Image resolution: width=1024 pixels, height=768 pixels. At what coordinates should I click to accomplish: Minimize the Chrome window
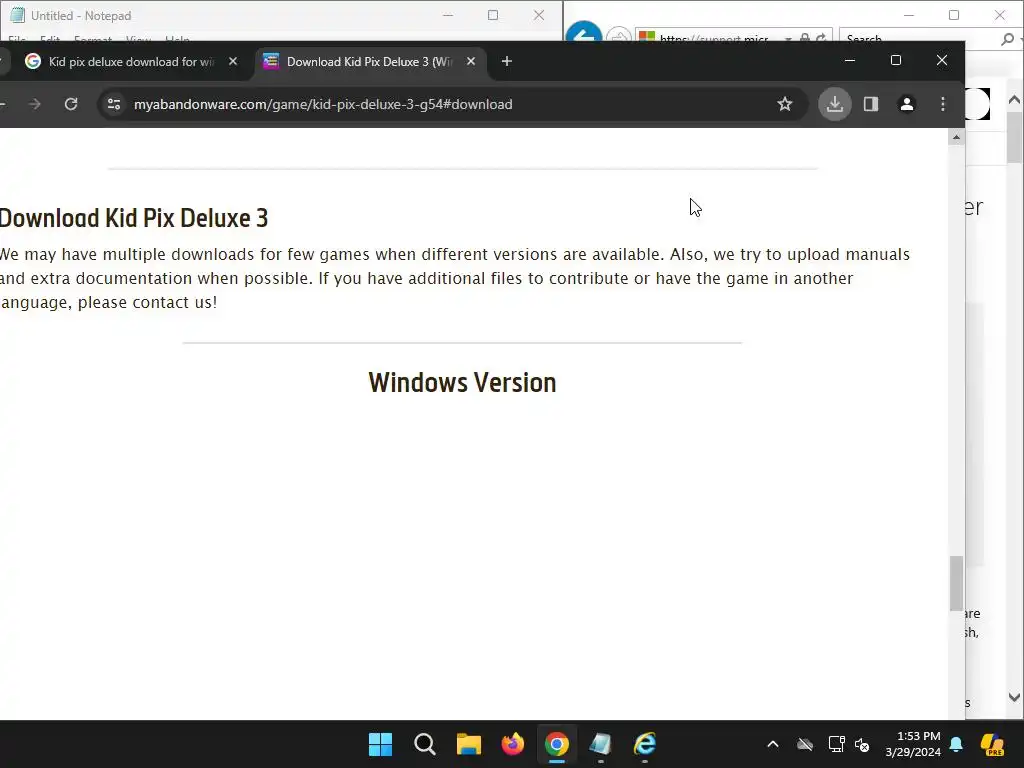click(x=850, y=60)
